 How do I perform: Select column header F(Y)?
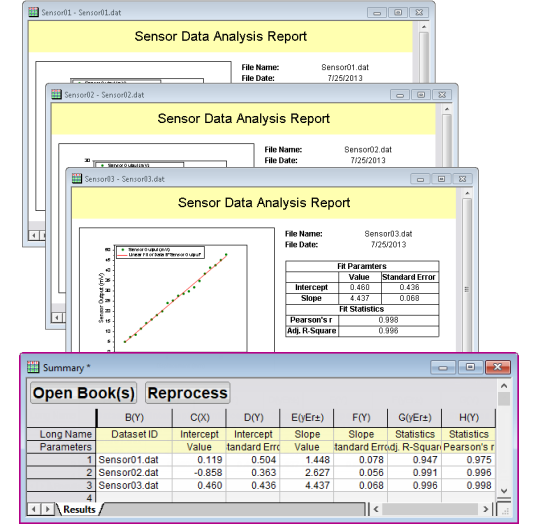pos(361,418)
